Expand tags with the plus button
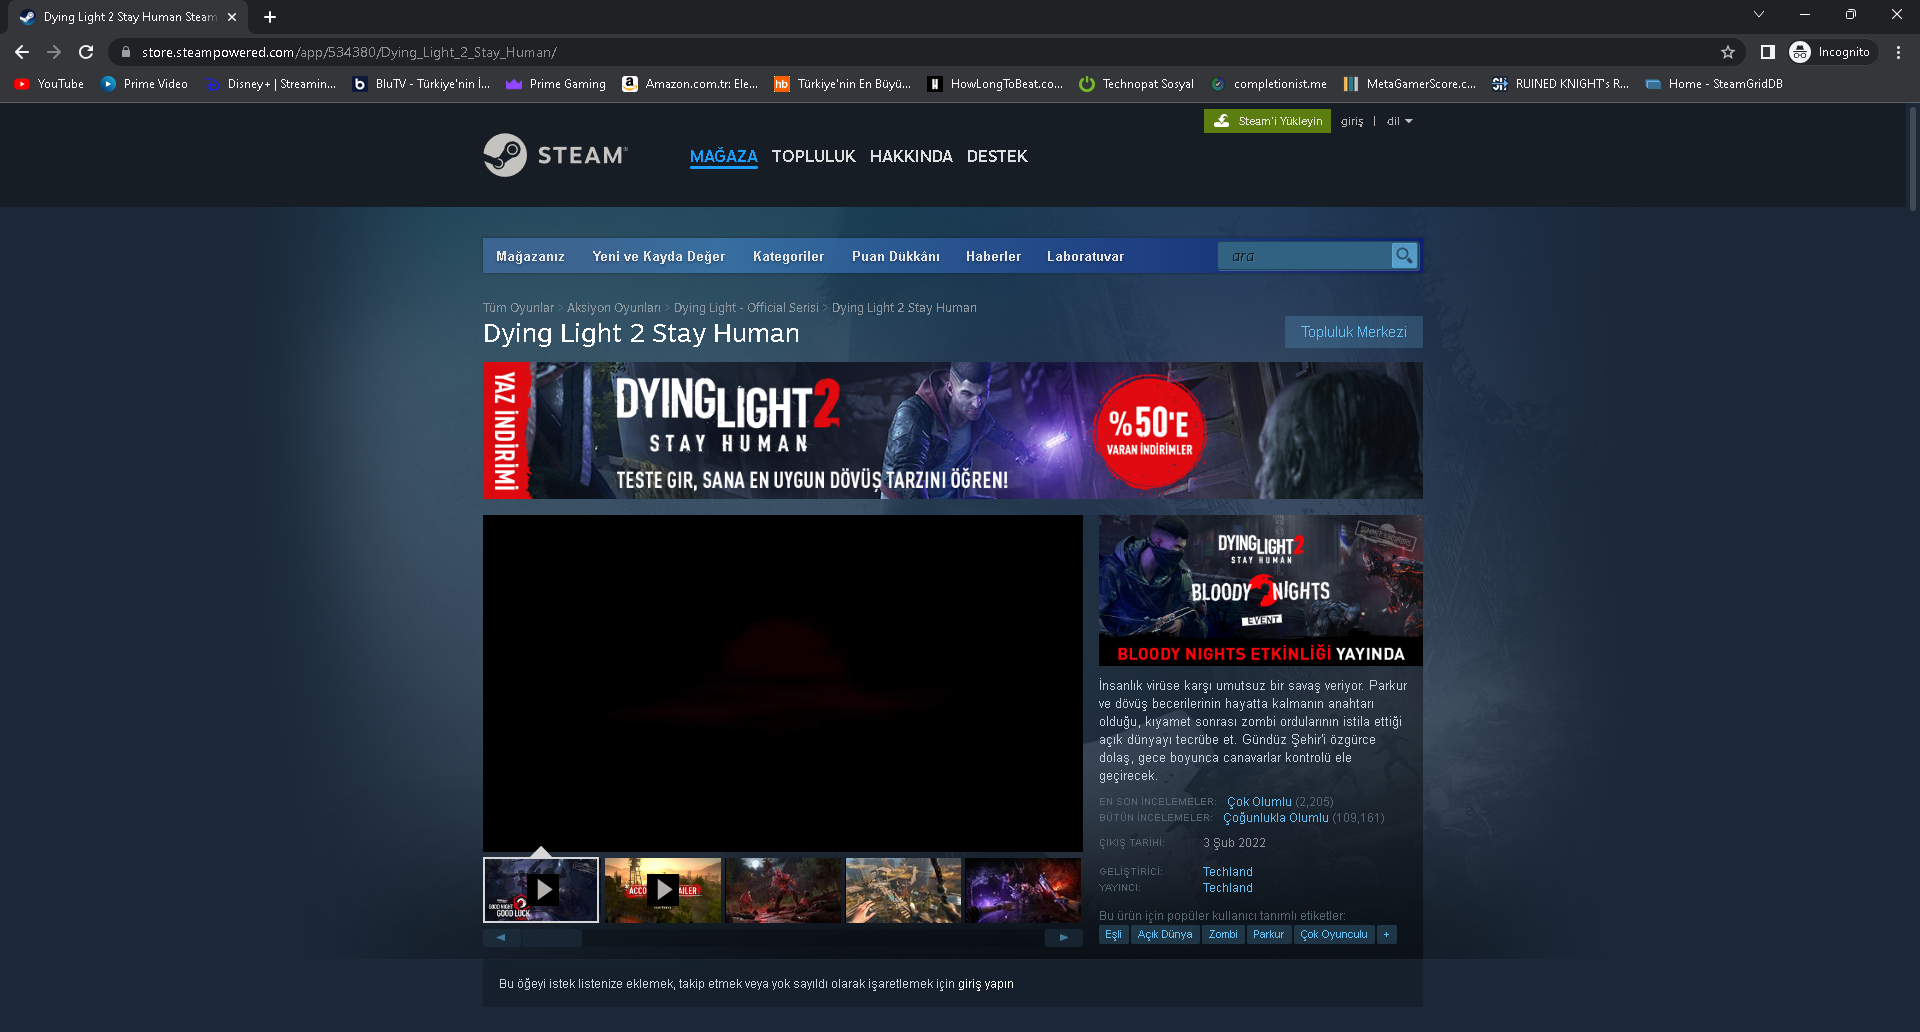The height and width of the screenshot is (1032, 1920). tap(1386, 935)
